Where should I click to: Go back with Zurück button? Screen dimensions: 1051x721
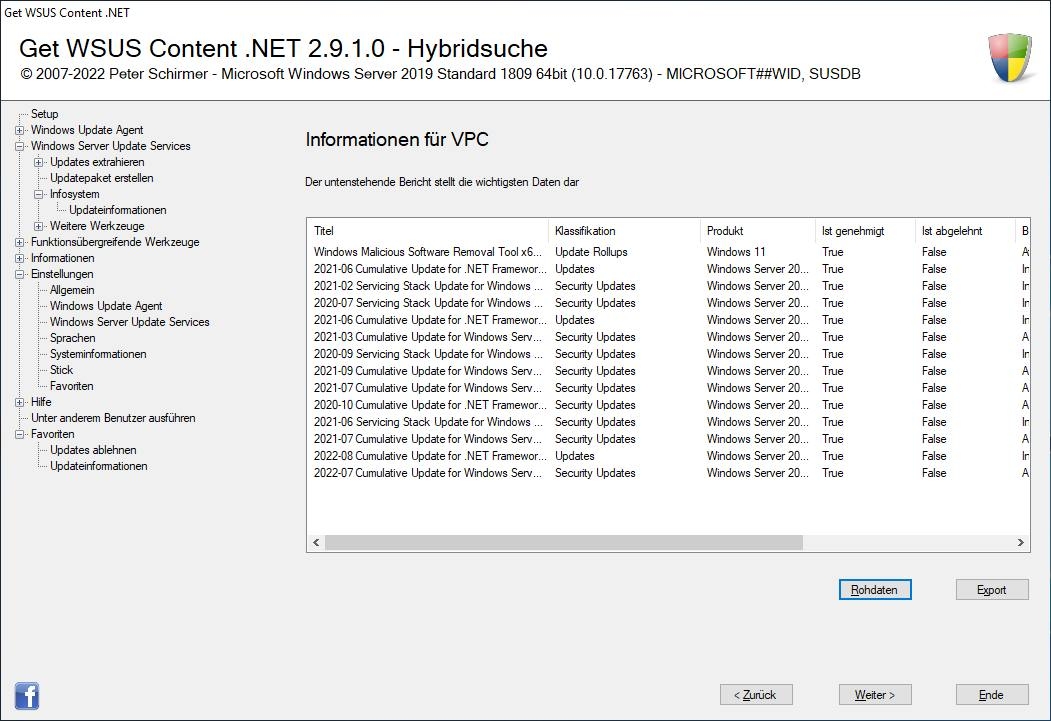click(756, 695)
